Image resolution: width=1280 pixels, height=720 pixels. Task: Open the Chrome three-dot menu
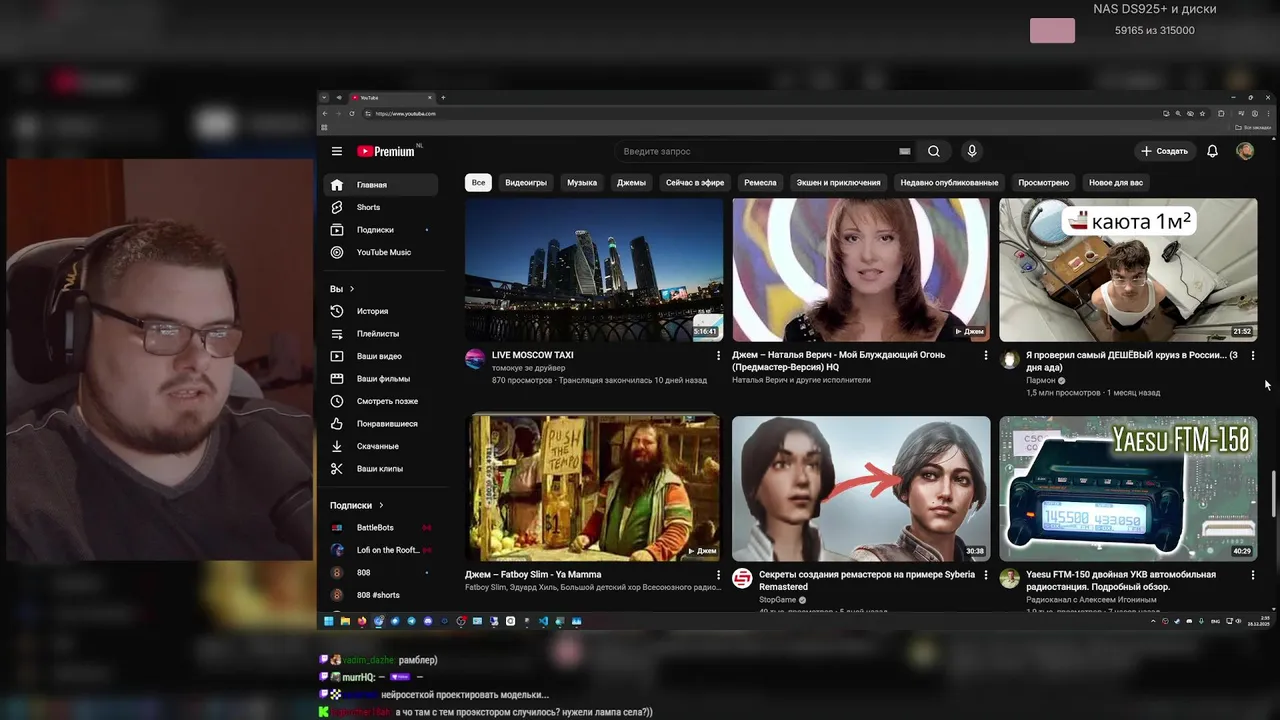[1268, 114]
